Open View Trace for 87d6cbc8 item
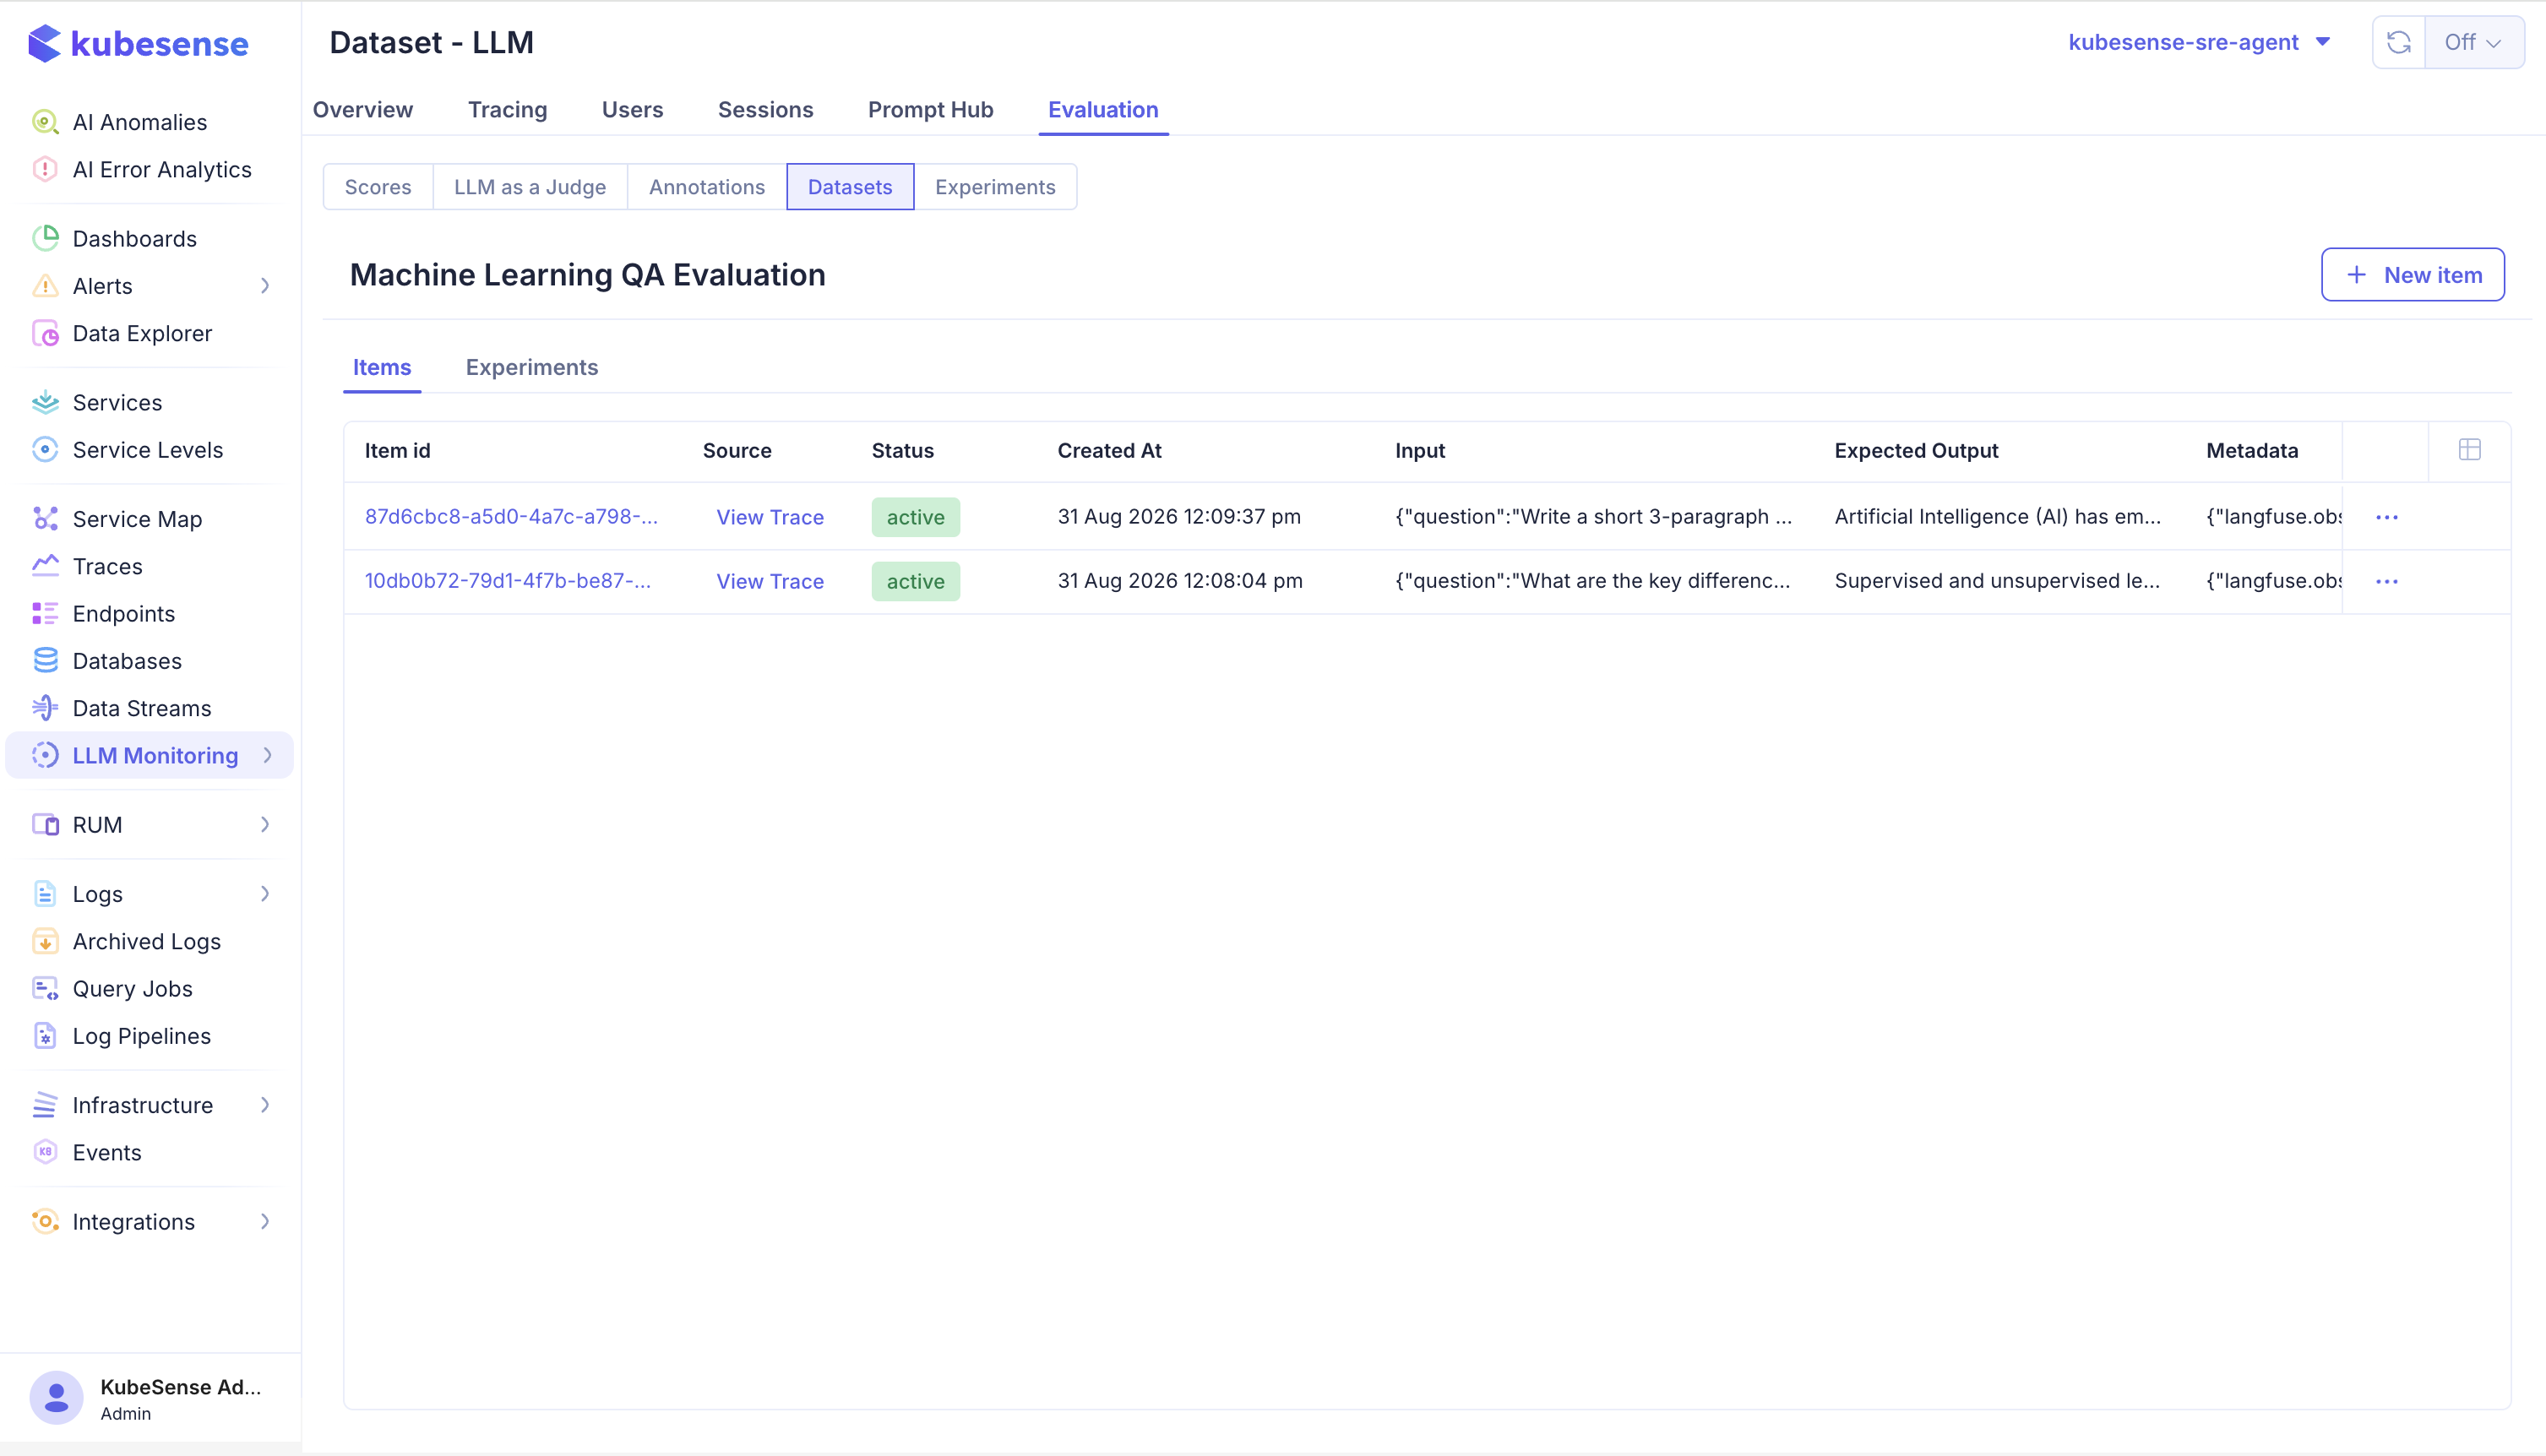The image size is (2546, 1456). coord(770,517)
